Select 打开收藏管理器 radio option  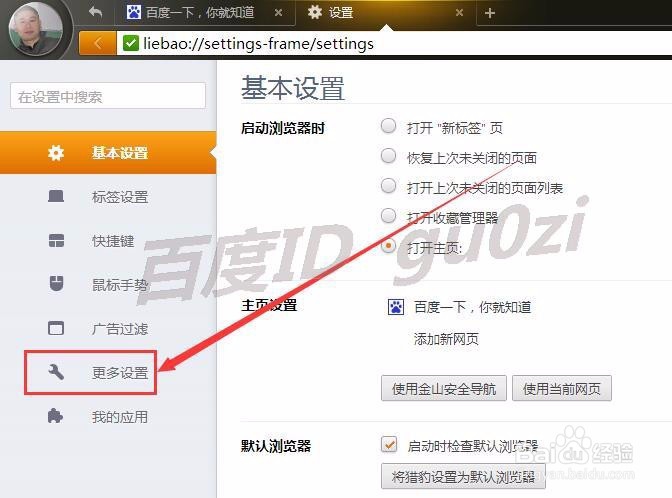pyautogui.click(x=389, y=216)
